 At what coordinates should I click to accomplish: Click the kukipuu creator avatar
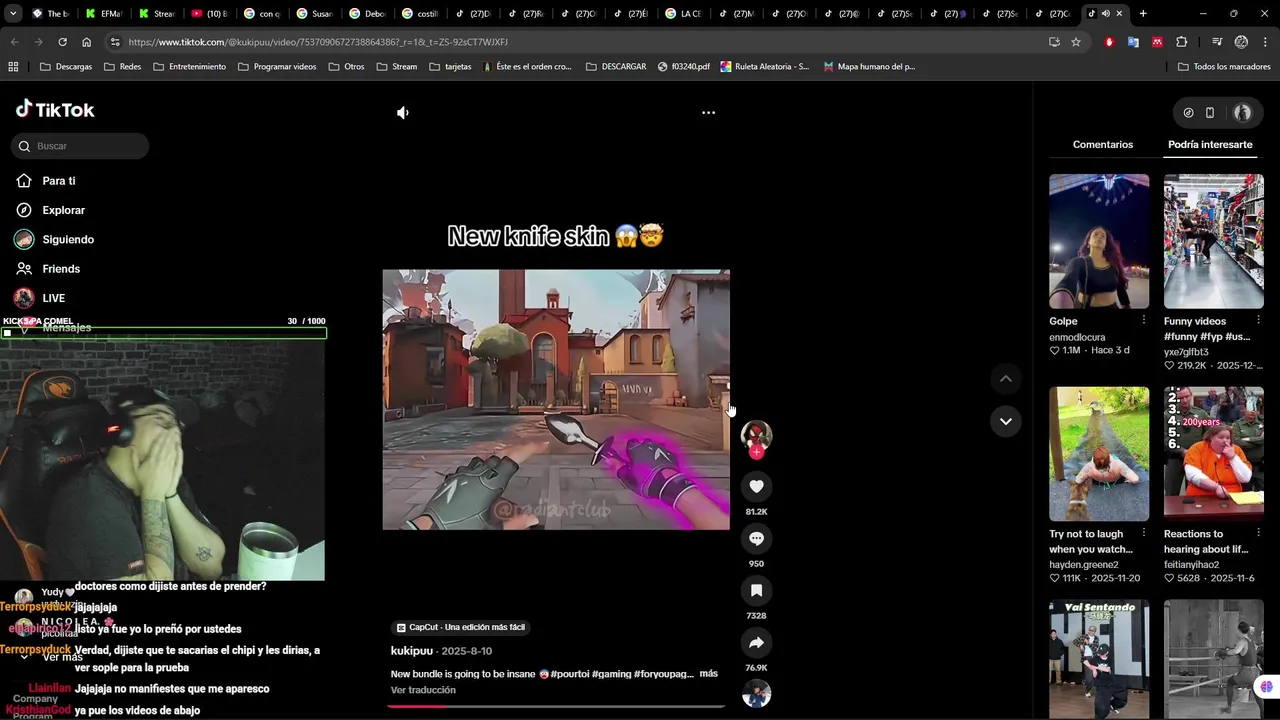click(x=756, y=436)
